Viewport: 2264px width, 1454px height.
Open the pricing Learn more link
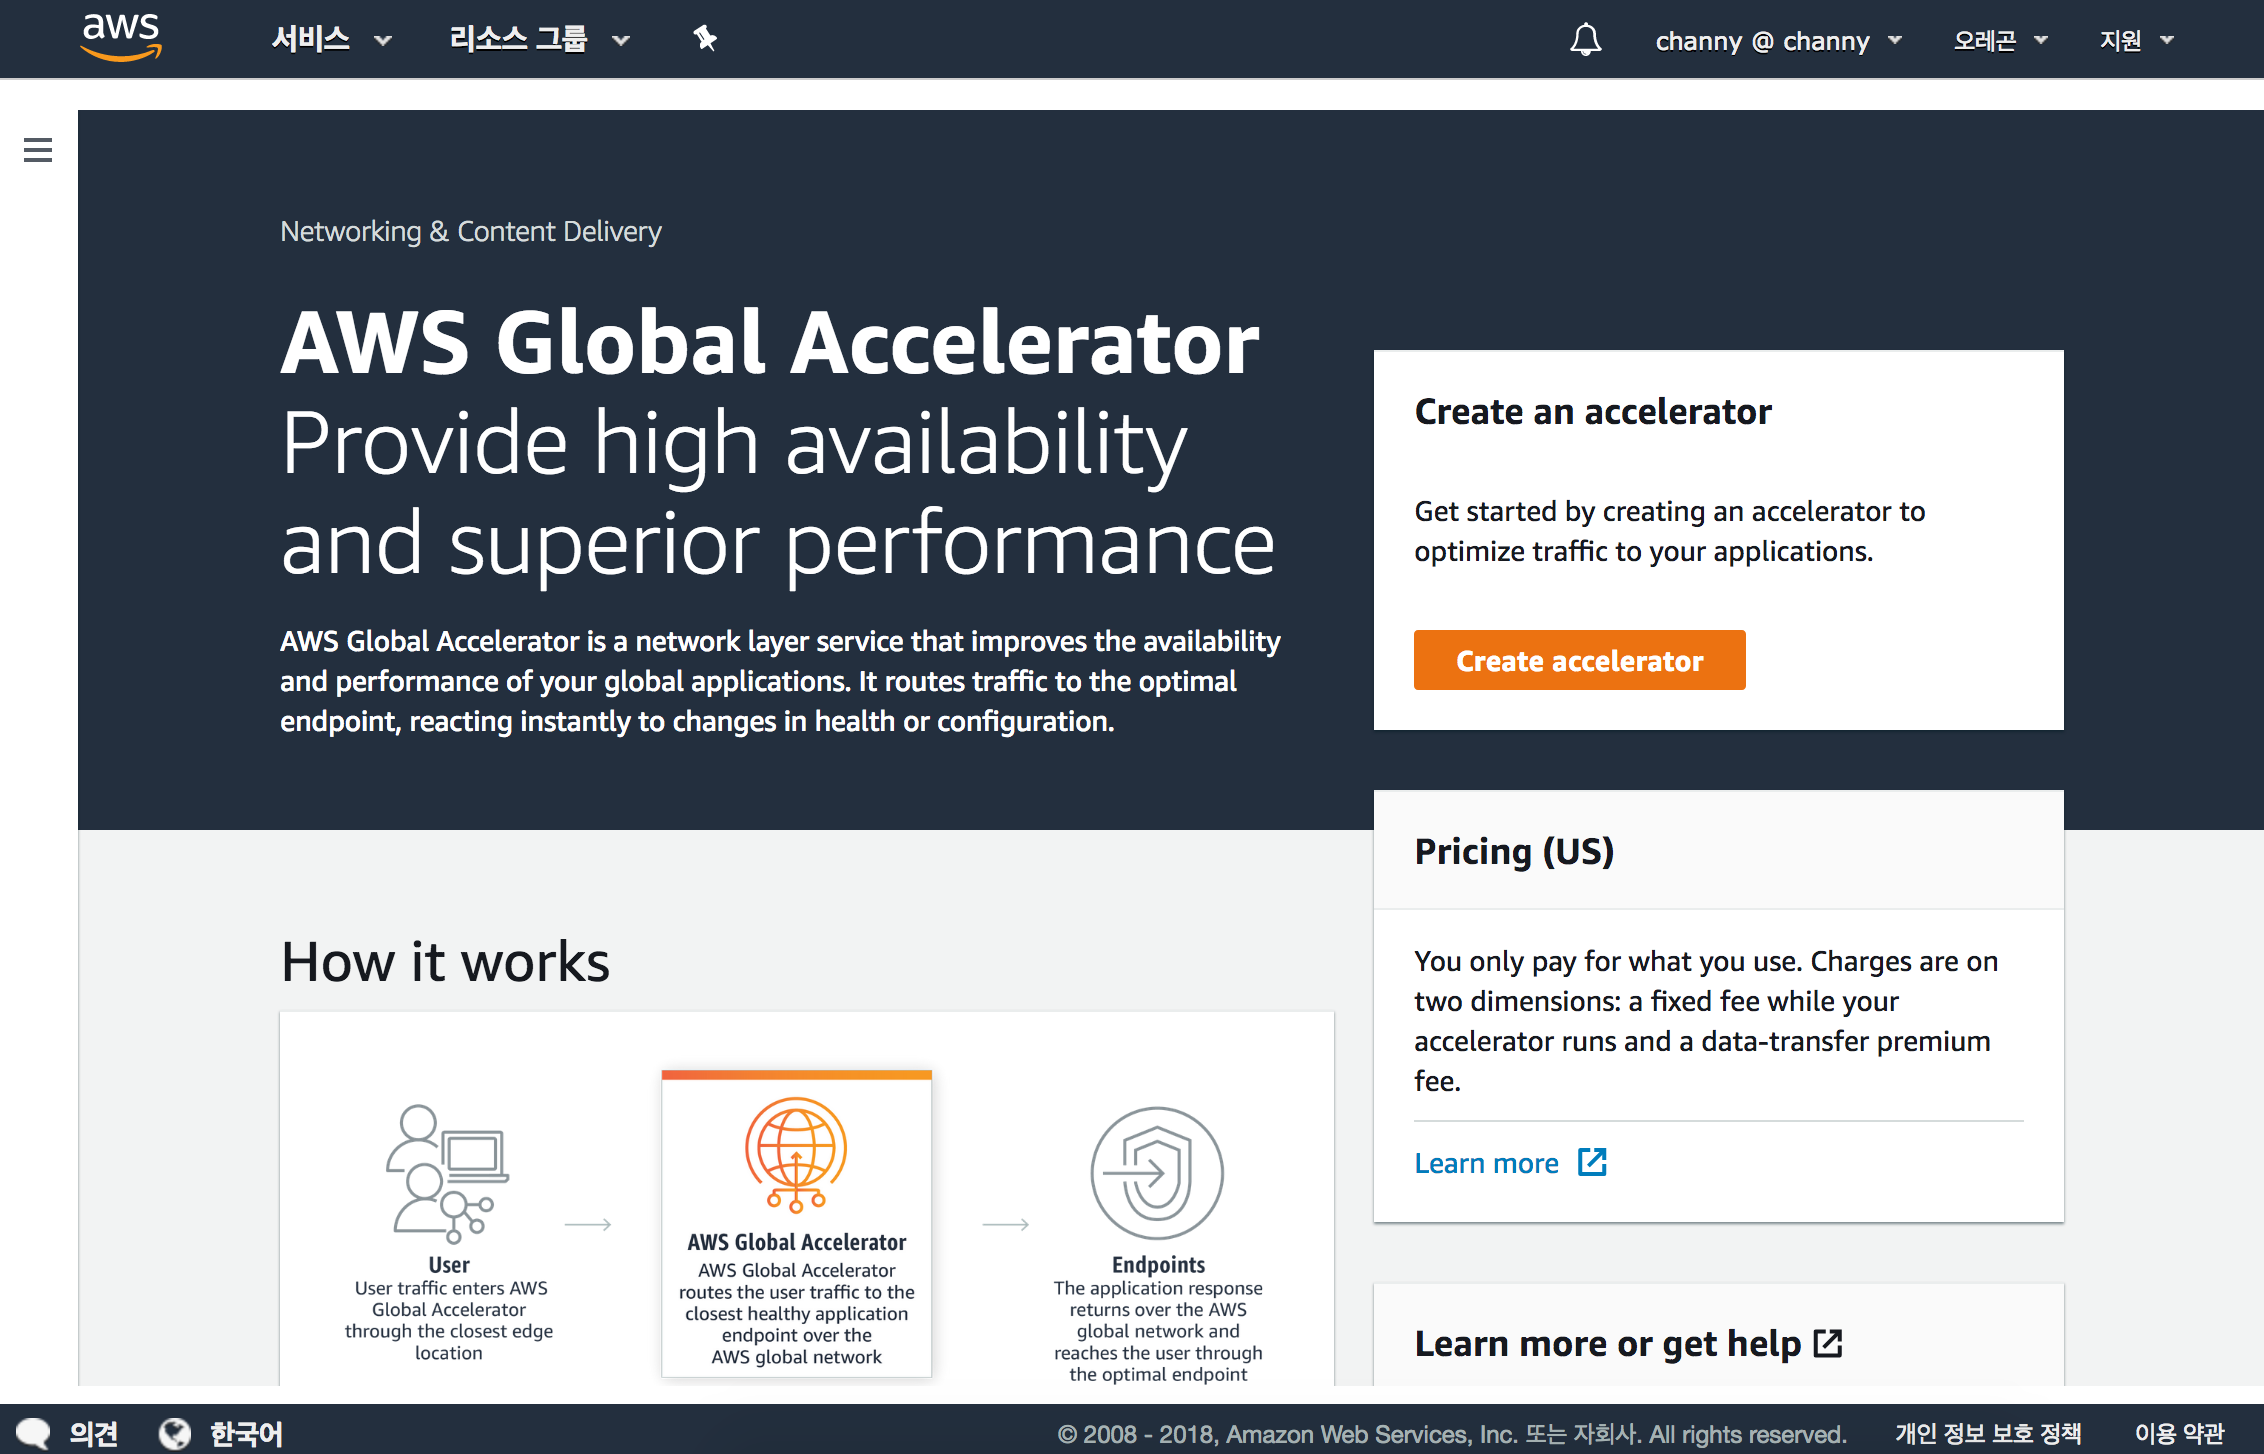(x=1486, y=1163)
